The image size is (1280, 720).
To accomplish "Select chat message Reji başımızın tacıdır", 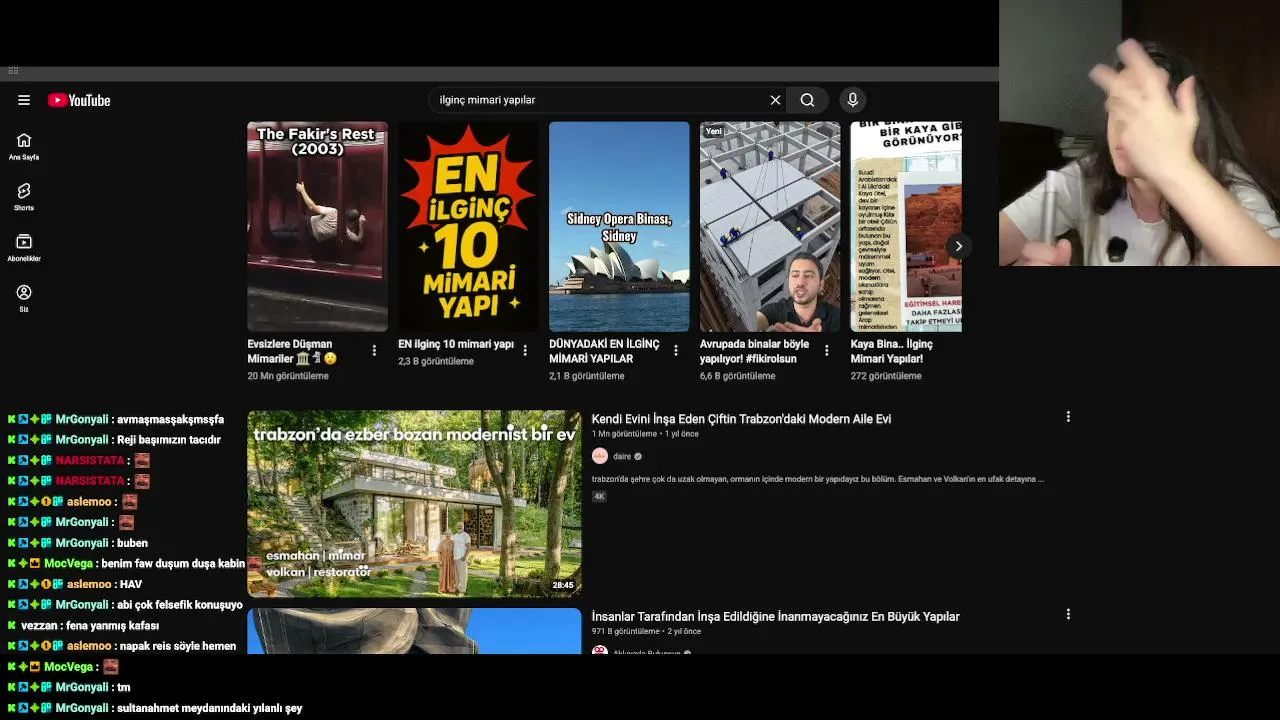I will (169, 440).
